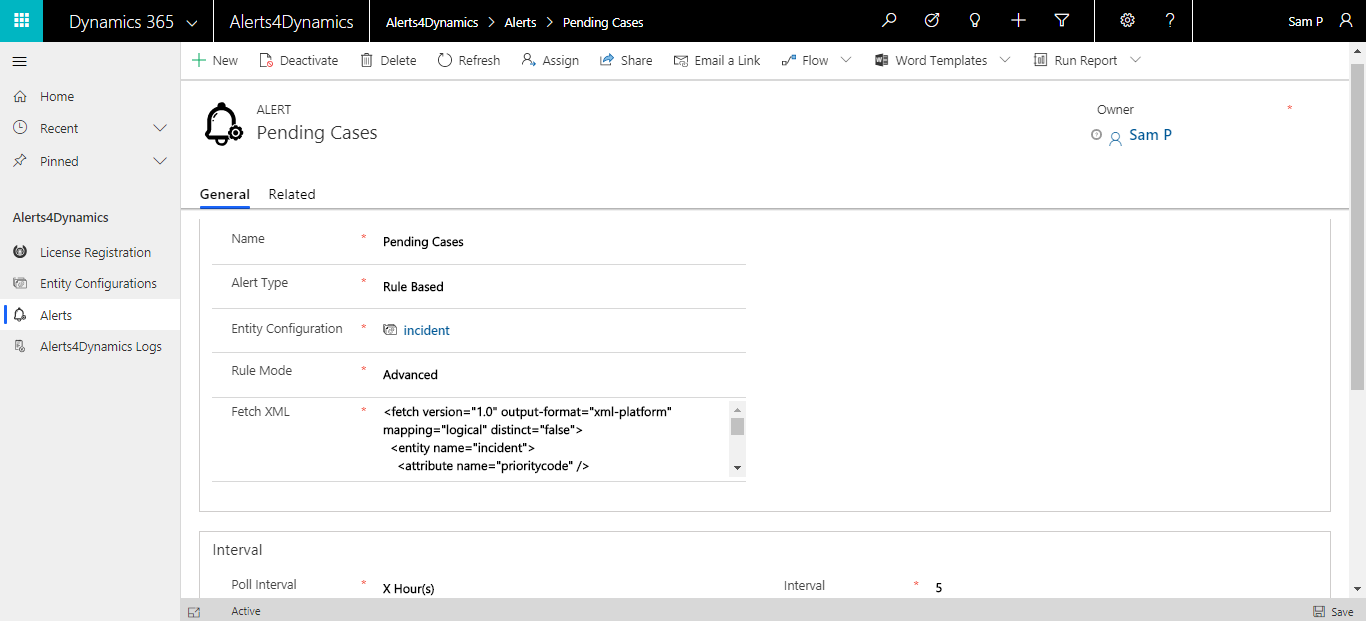Open the incident entity configuration link
The height and width of the screenshot is (621, 1366).
[x=426, y=330]
